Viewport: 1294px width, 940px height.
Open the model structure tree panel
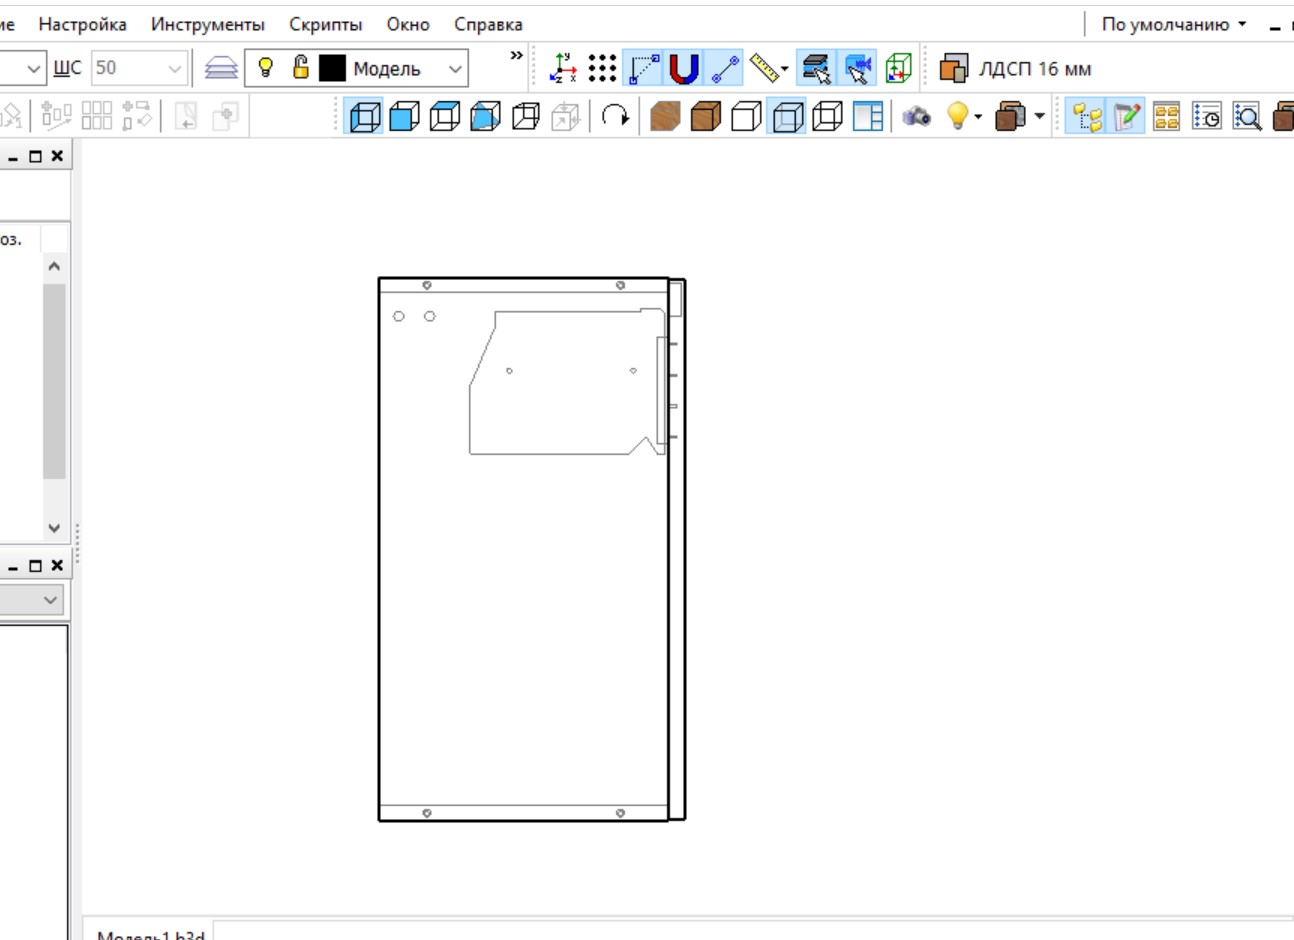coord(1087,117)
